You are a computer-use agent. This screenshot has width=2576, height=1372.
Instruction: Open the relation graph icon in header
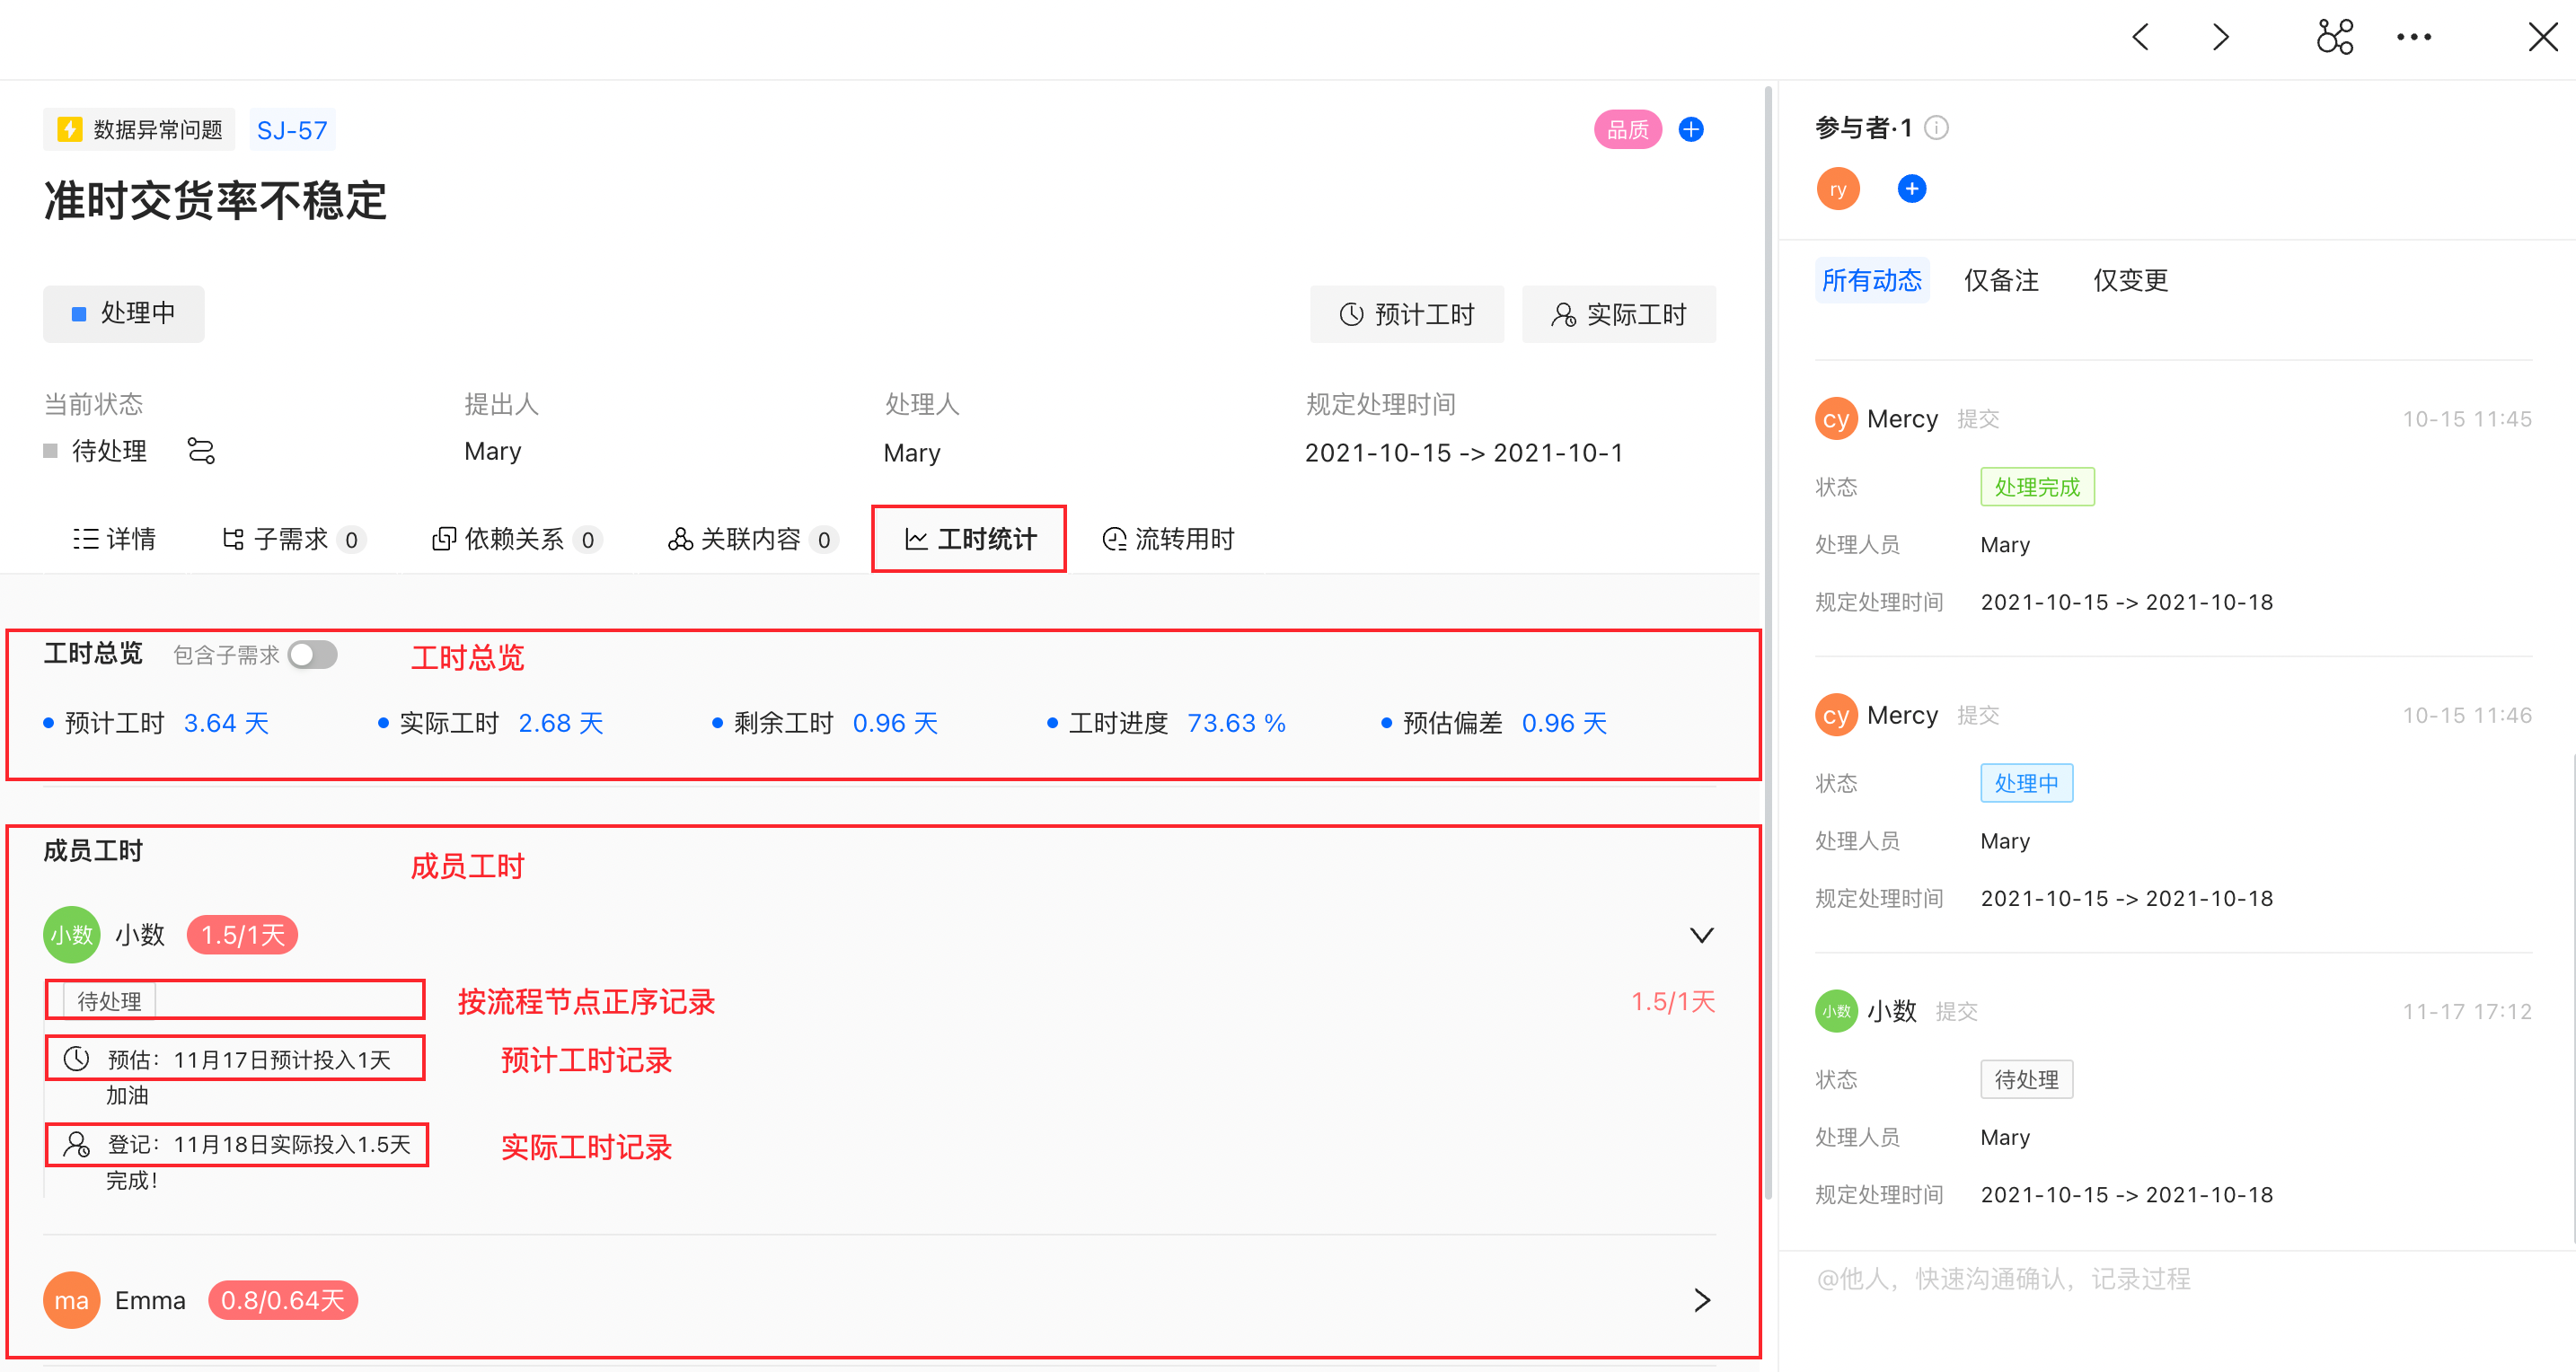[x=2334, y=38]
